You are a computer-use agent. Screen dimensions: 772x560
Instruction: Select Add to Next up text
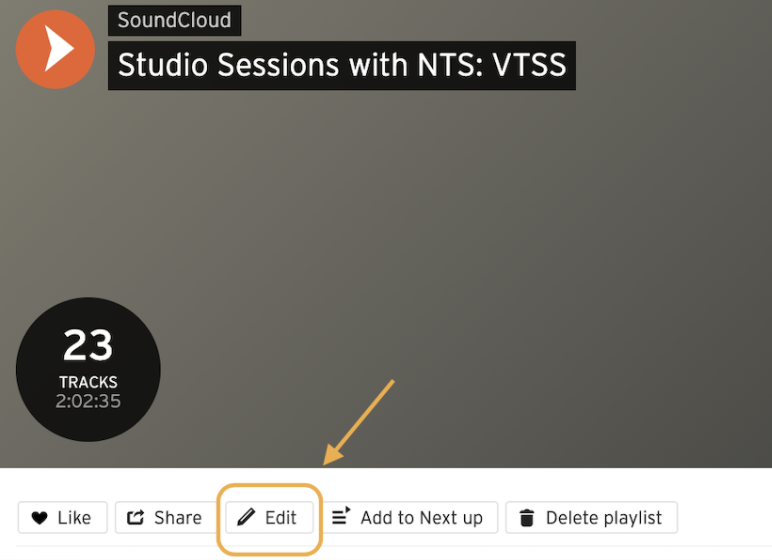421,518
